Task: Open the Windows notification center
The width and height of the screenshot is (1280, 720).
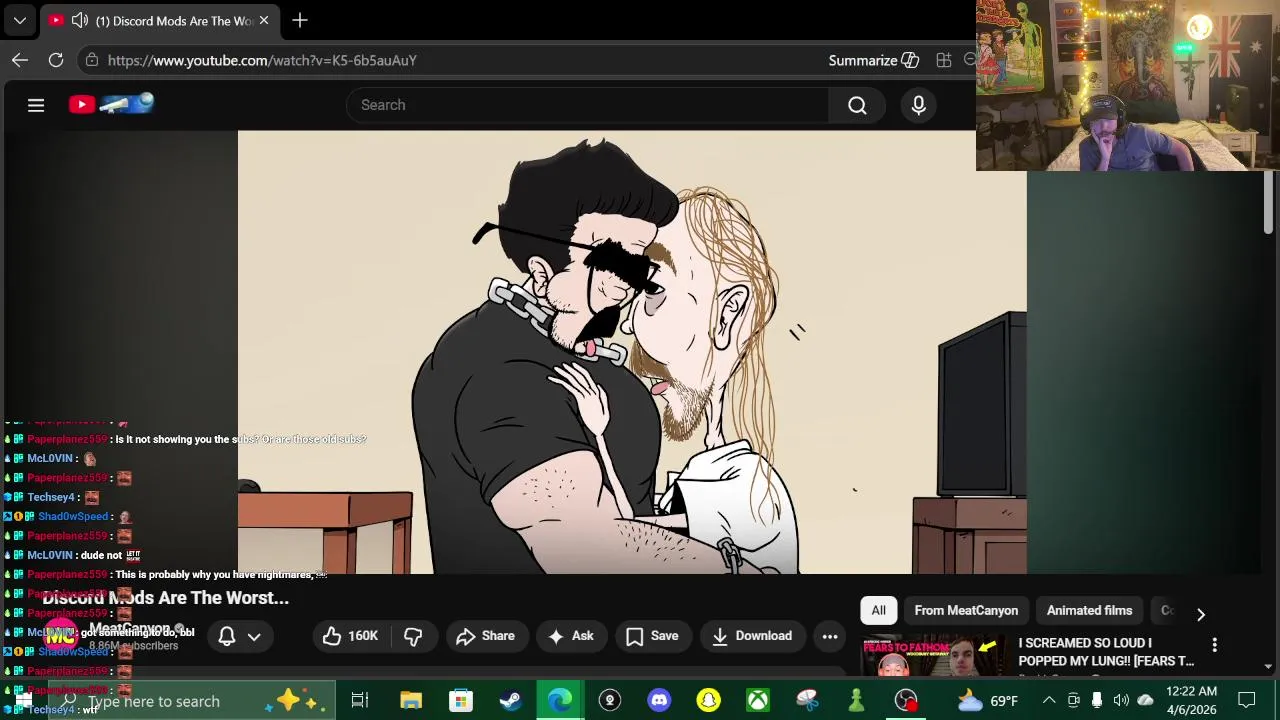Action: [x=1247, y=701]
